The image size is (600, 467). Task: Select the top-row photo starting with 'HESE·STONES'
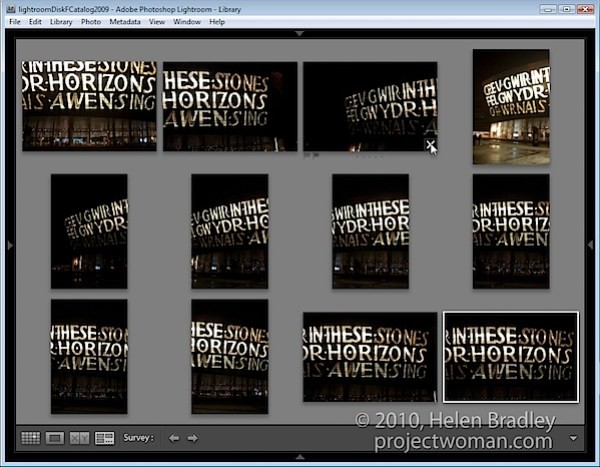pos(230,106)
